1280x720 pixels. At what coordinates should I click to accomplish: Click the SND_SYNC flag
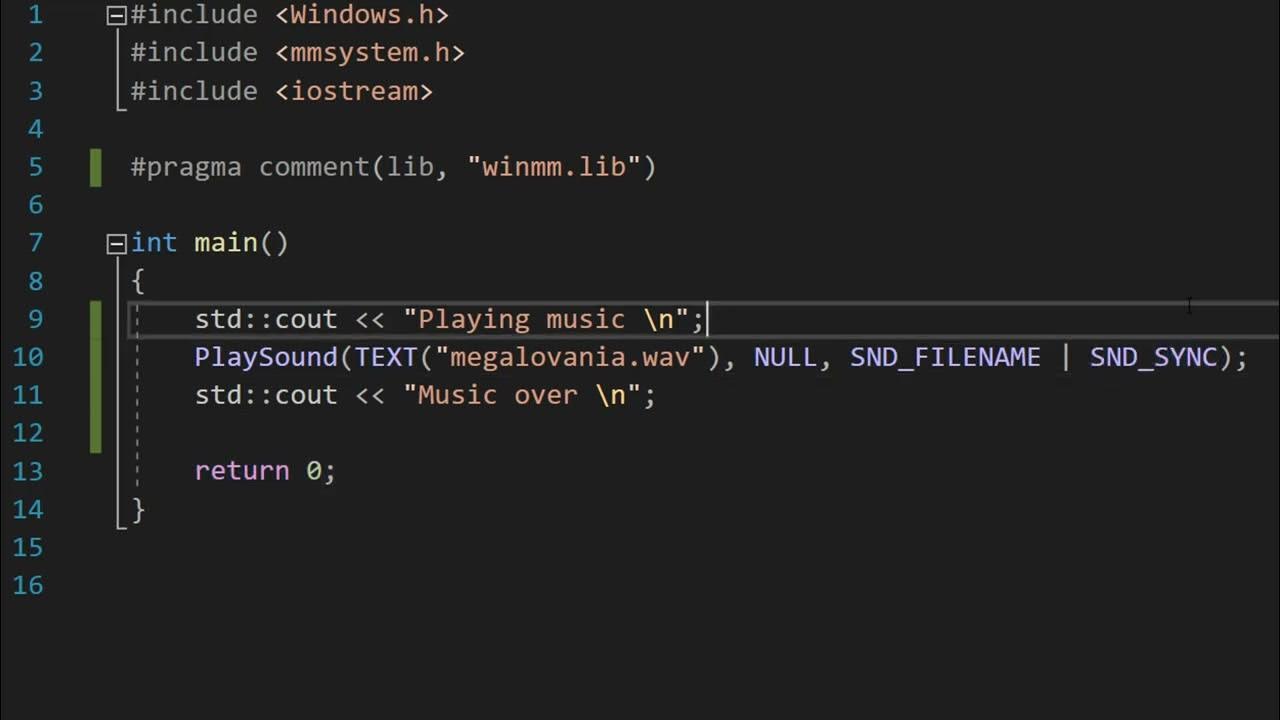coord(1153,357)
